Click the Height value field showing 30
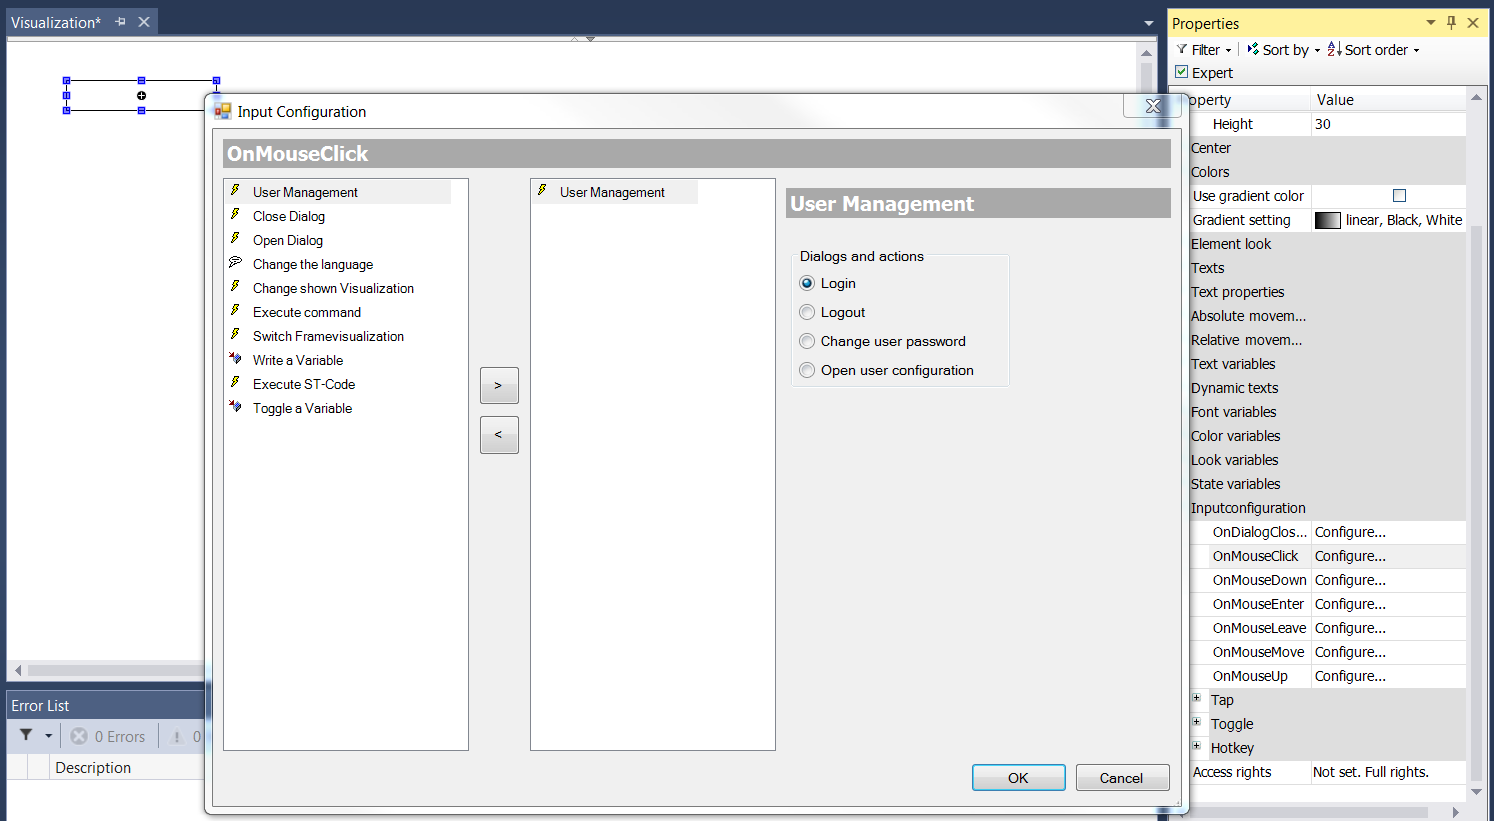Image resolution: width=1494 pixels, height=821 pixels. click(x=1388, y=124)
